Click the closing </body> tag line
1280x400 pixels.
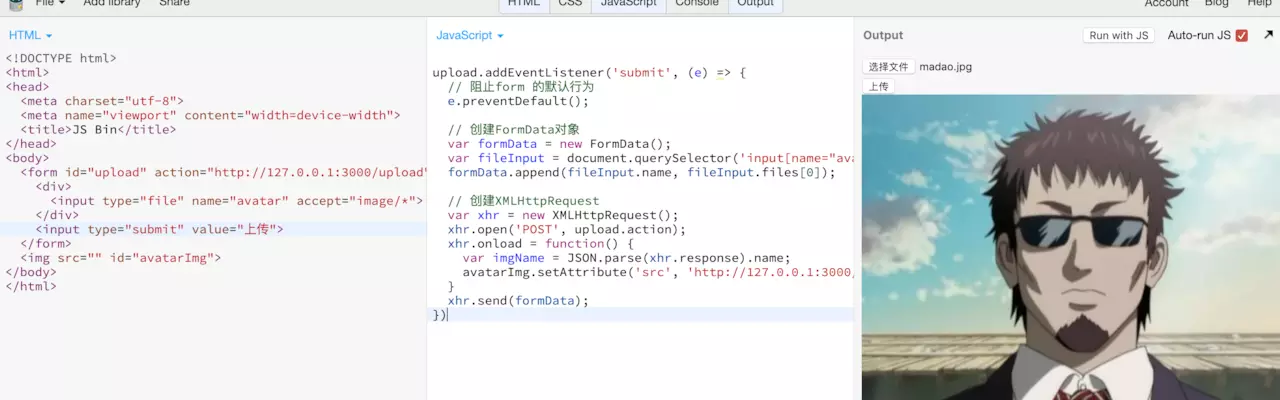[31, 271]
